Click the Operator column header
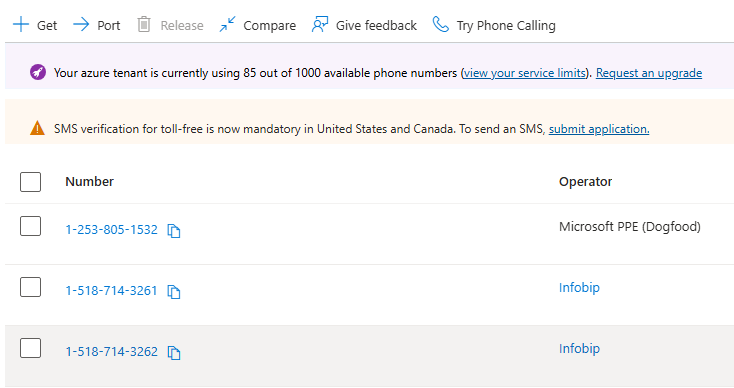 click(585, 182)
